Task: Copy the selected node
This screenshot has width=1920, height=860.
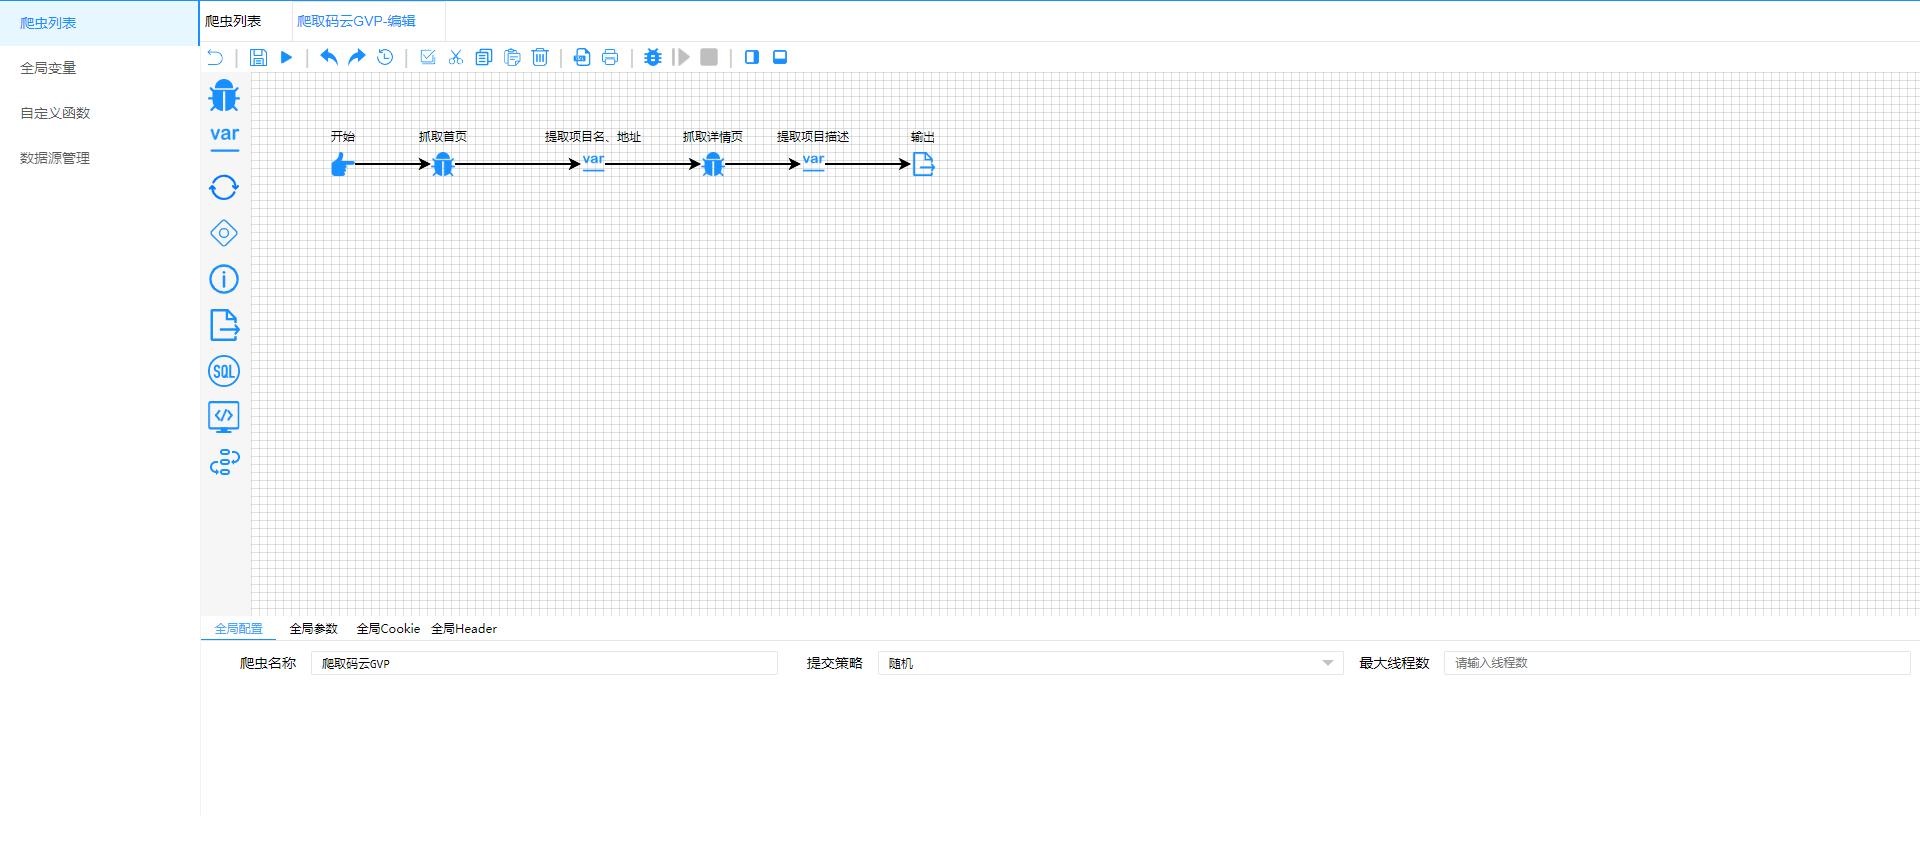Action: pos(484,57)
